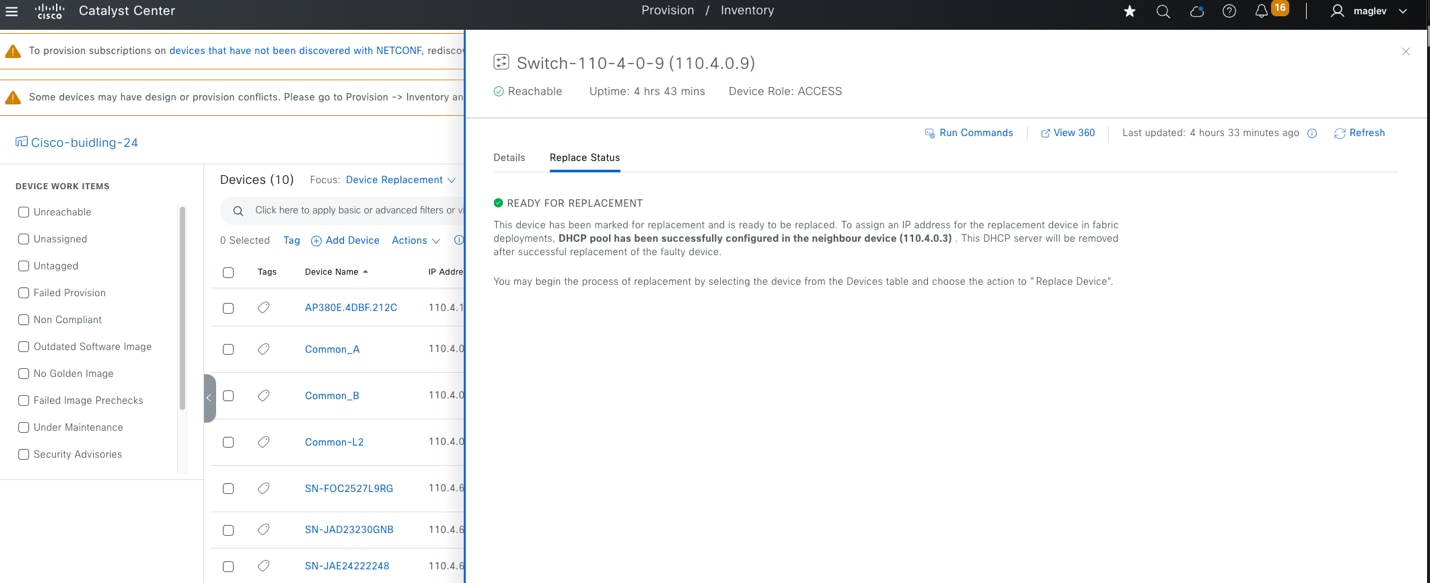Viewport: 1430px width, 583px height.
Task: Enable the Failed Provision work item filter
Action: (x=23, y=292)
